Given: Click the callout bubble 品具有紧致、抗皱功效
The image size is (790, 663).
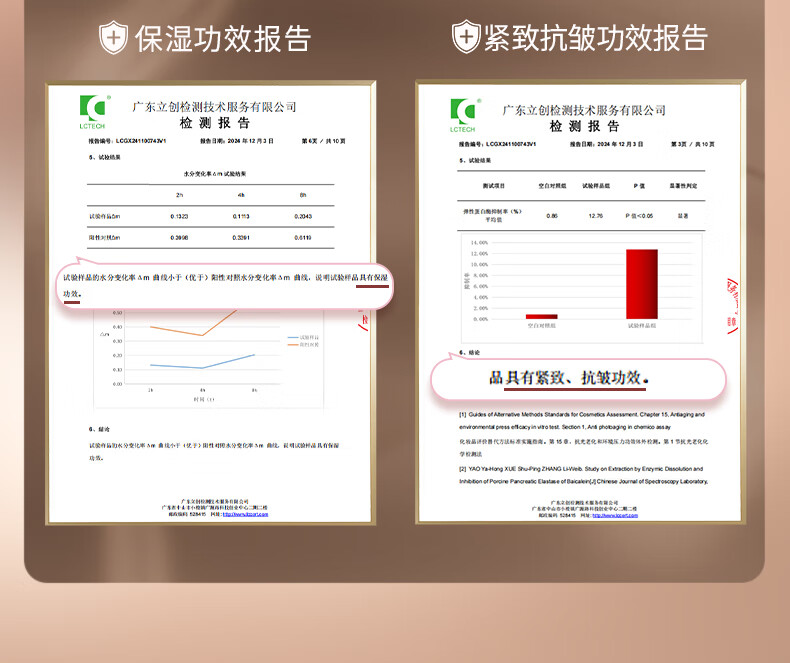Looking at the screenshot, I should [577, 379].
